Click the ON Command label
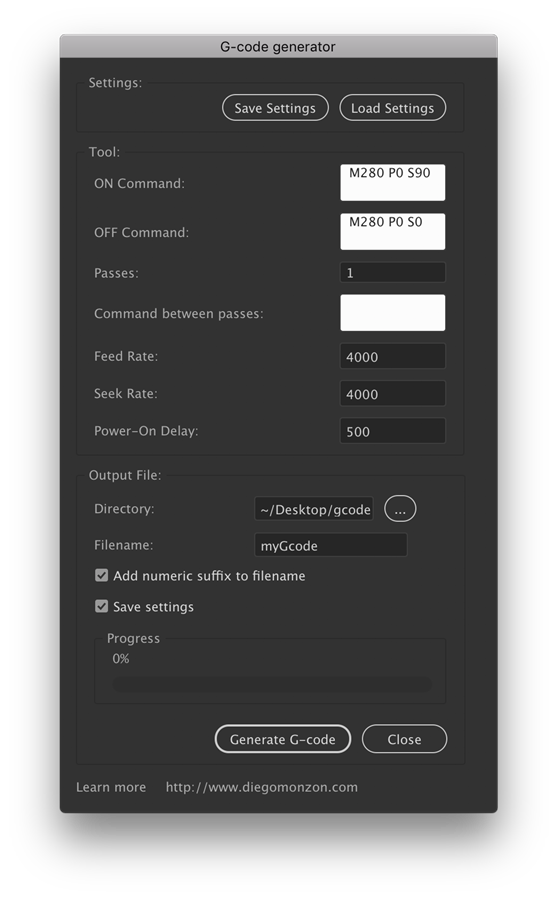This screenshot has width=557, height=898. pyautogui.click(x=139, y=183)
